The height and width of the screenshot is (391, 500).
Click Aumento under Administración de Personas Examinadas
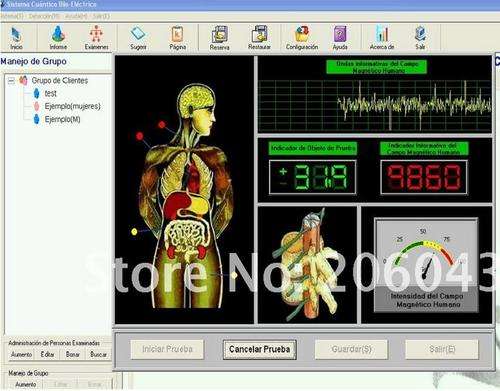[x=21, y=354]
